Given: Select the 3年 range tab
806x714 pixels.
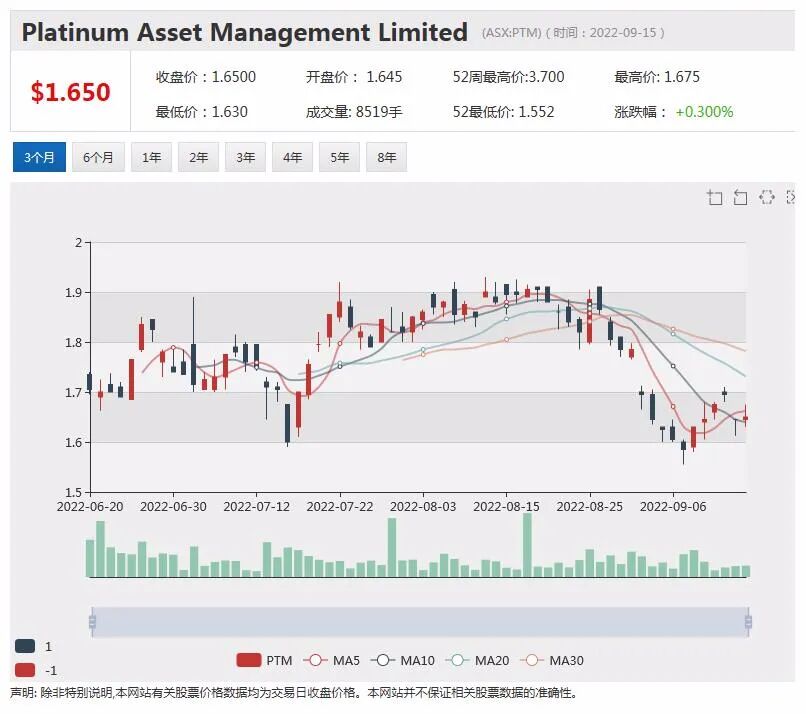Looking at the screenshot, I should point(245,157).
